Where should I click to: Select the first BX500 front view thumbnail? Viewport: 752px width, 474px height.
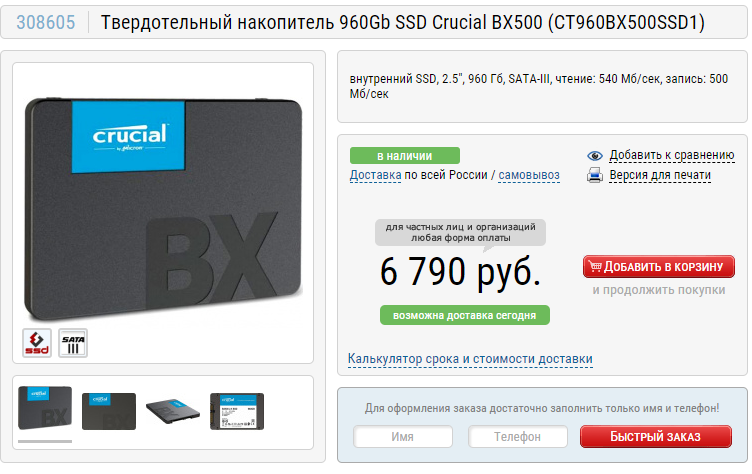click(x=45, y=408)
